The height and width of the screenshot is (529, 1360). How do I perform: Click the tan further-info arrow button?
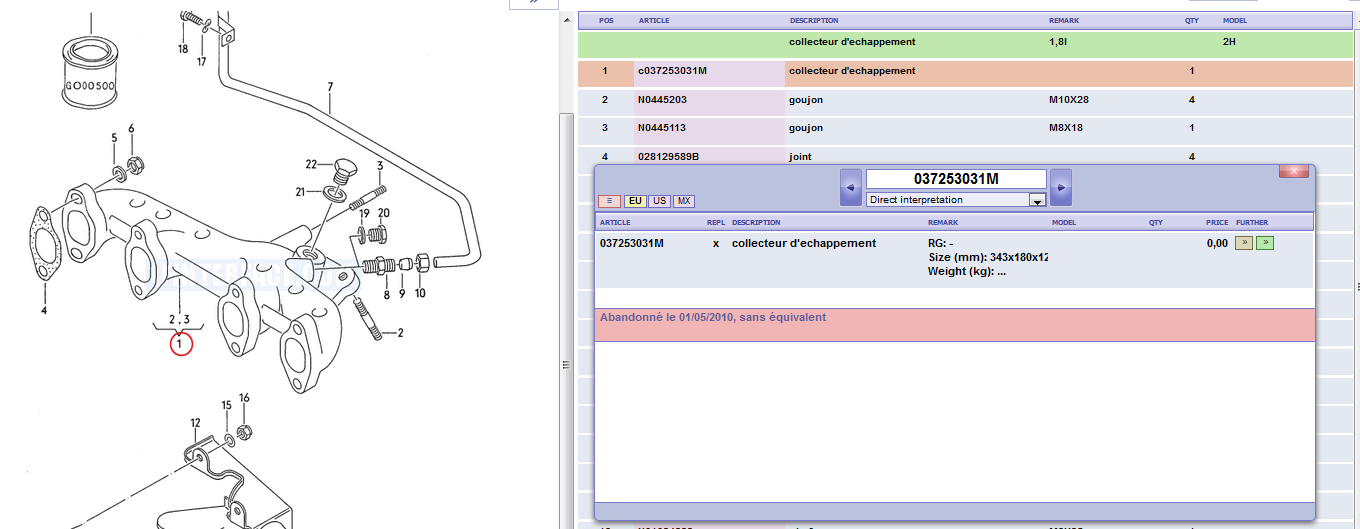[1244, 243]
